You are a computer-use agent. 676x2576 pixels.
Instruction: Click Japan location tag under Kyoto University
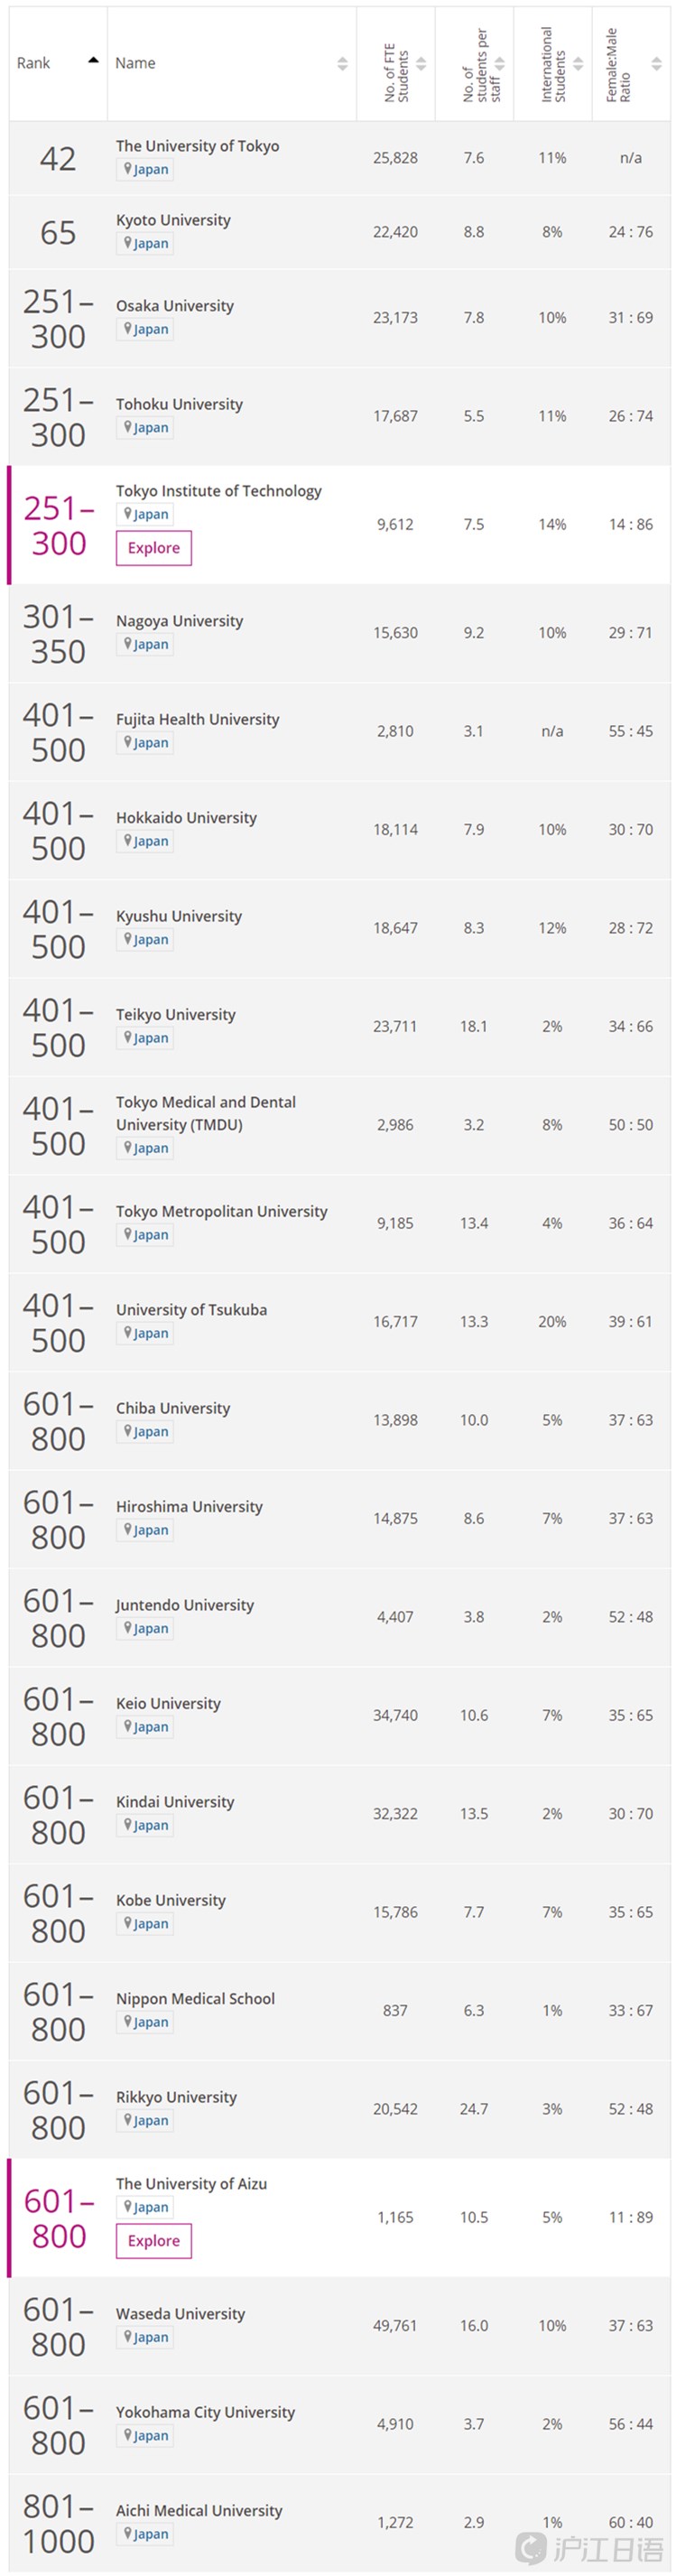point(145,244)
